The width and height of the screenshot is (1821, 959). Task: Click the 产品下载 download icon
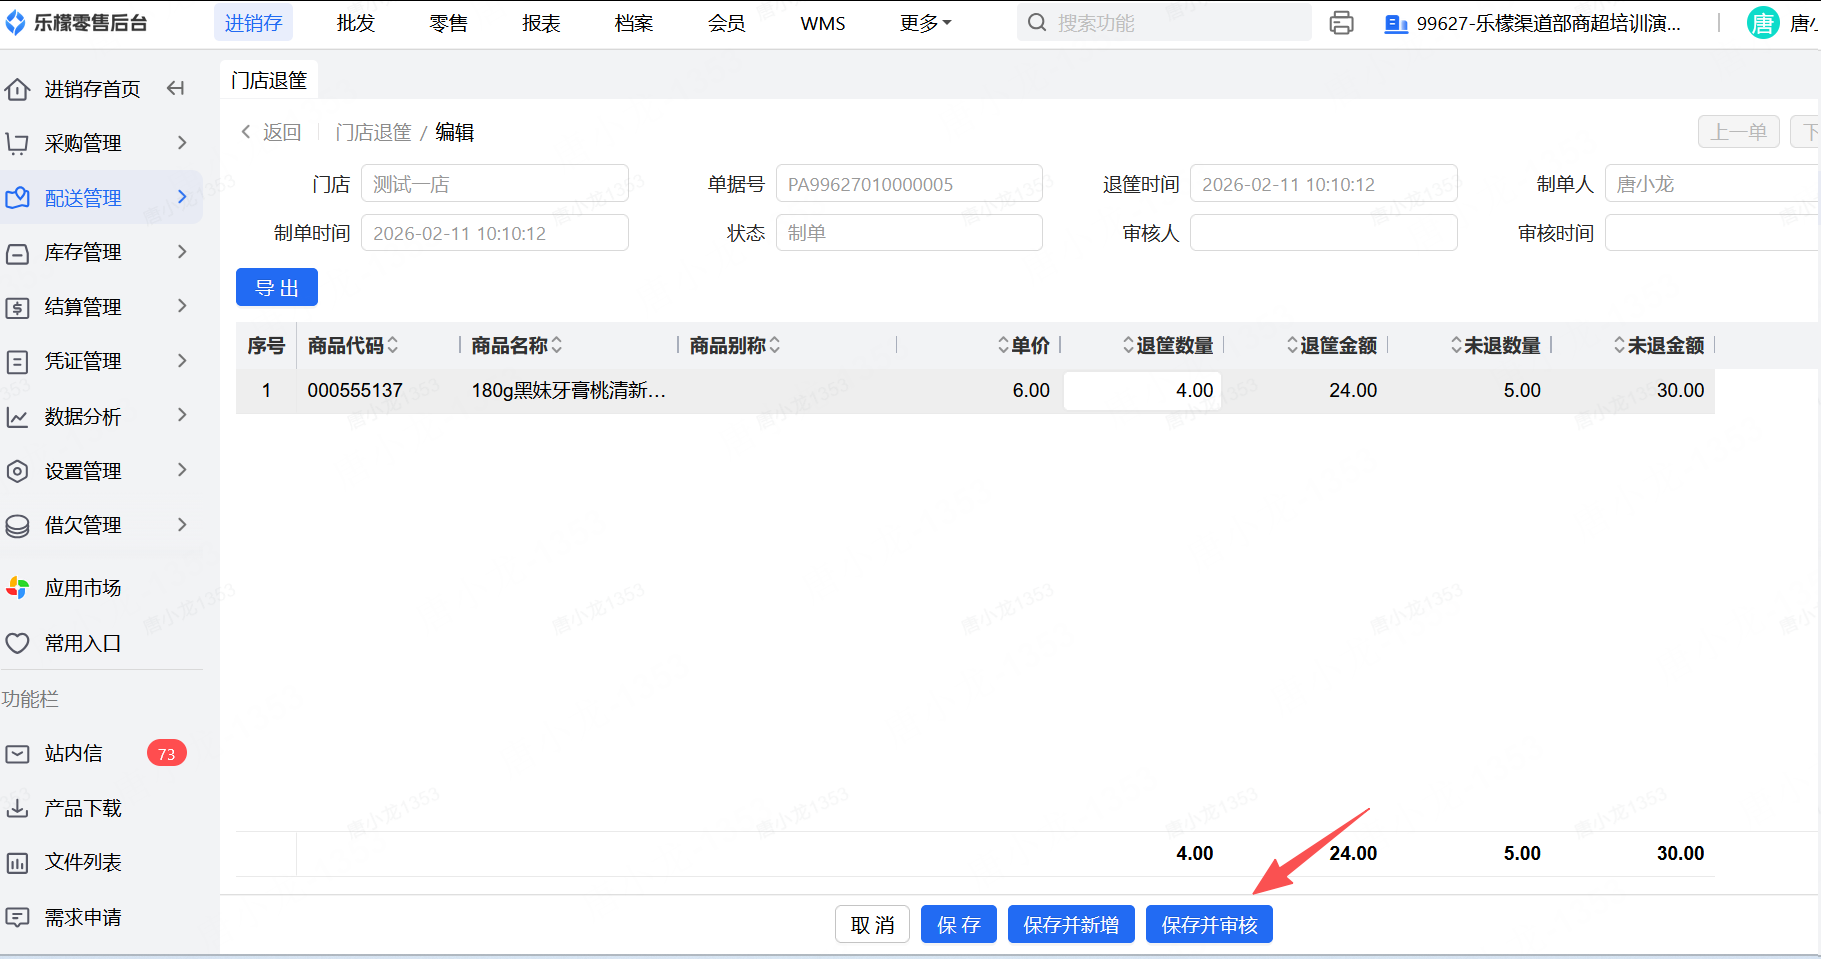tap(17, 808)
